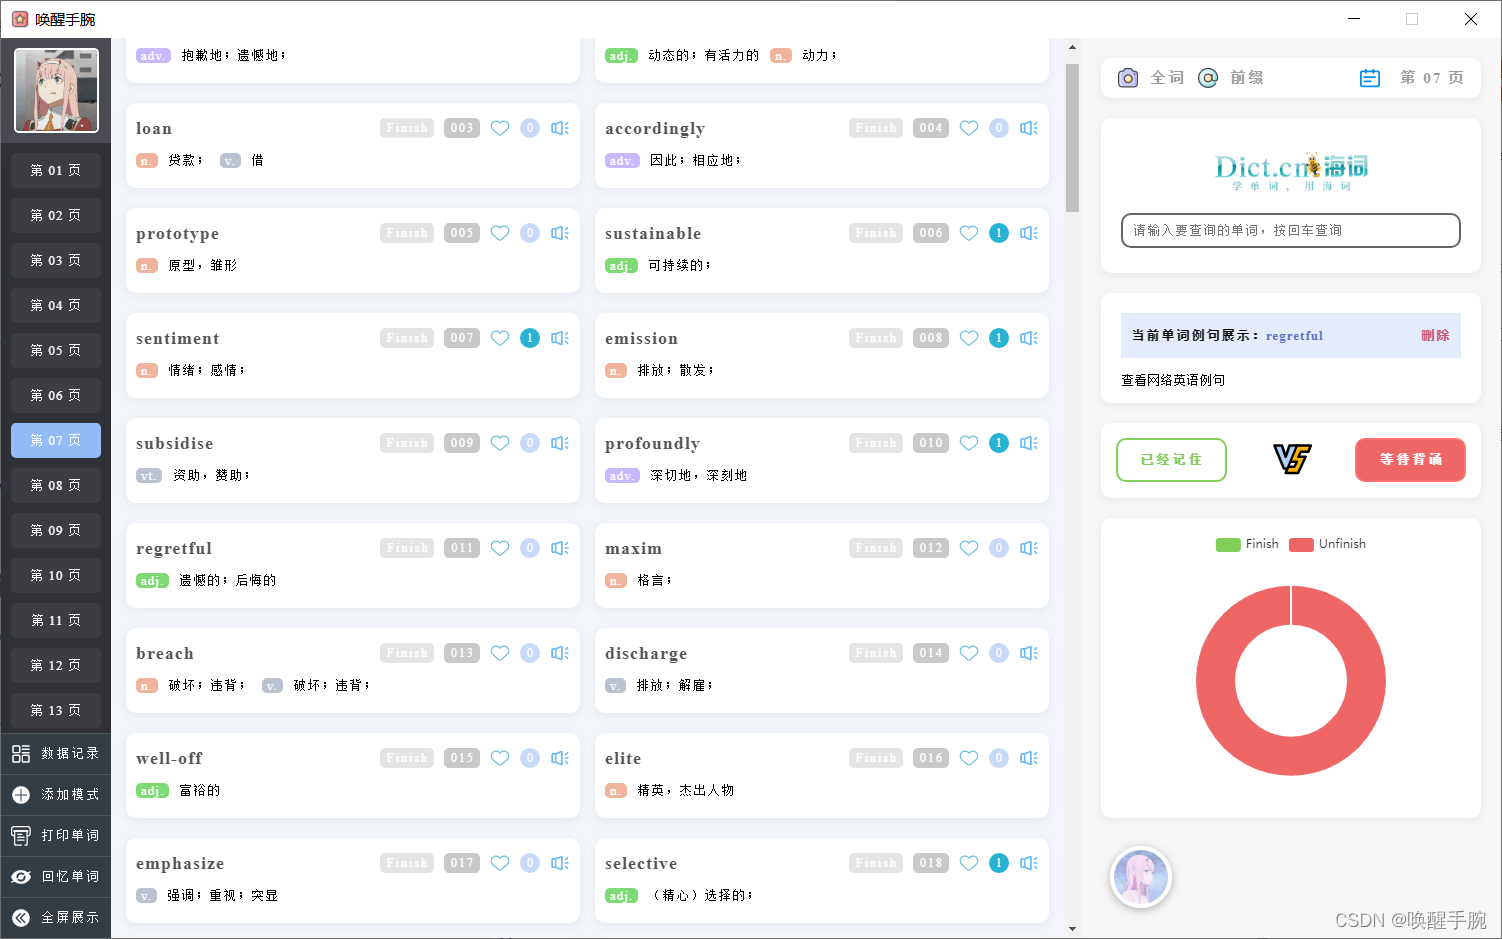1502x939 pixels.
Task: Open 数据记录 in the sidebar
Action: (56, 753)
